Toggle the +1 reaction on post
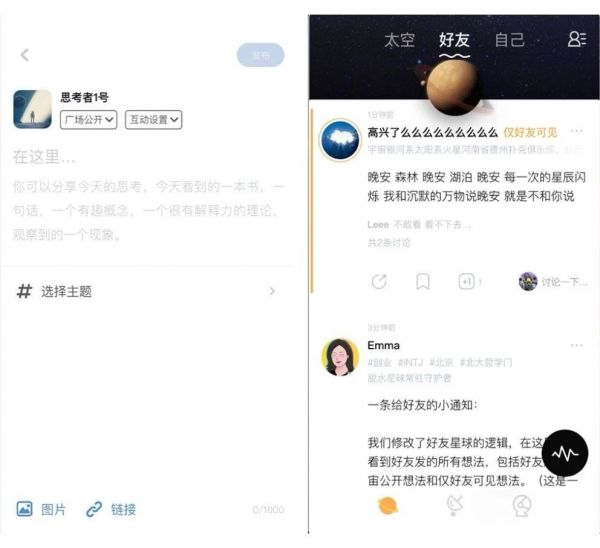 (466, 282)
